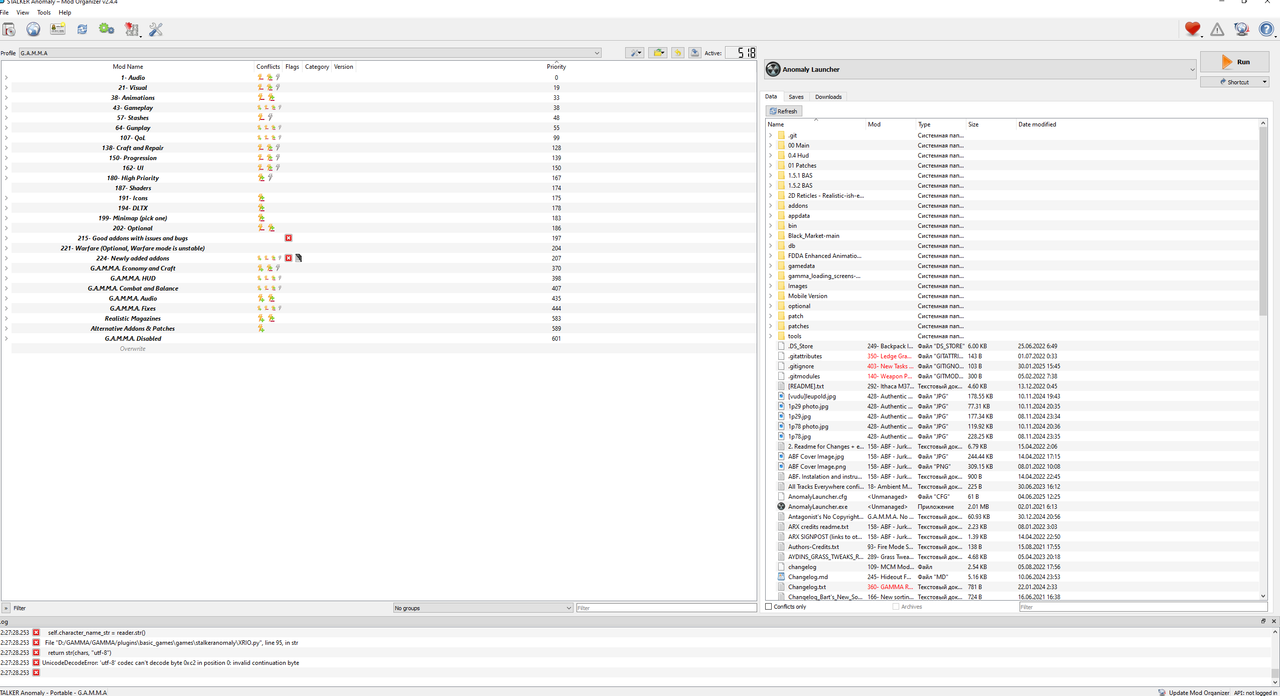Click the blue Refresh toolbar icon
1280x696 pixels.
(x=82, y=30)
